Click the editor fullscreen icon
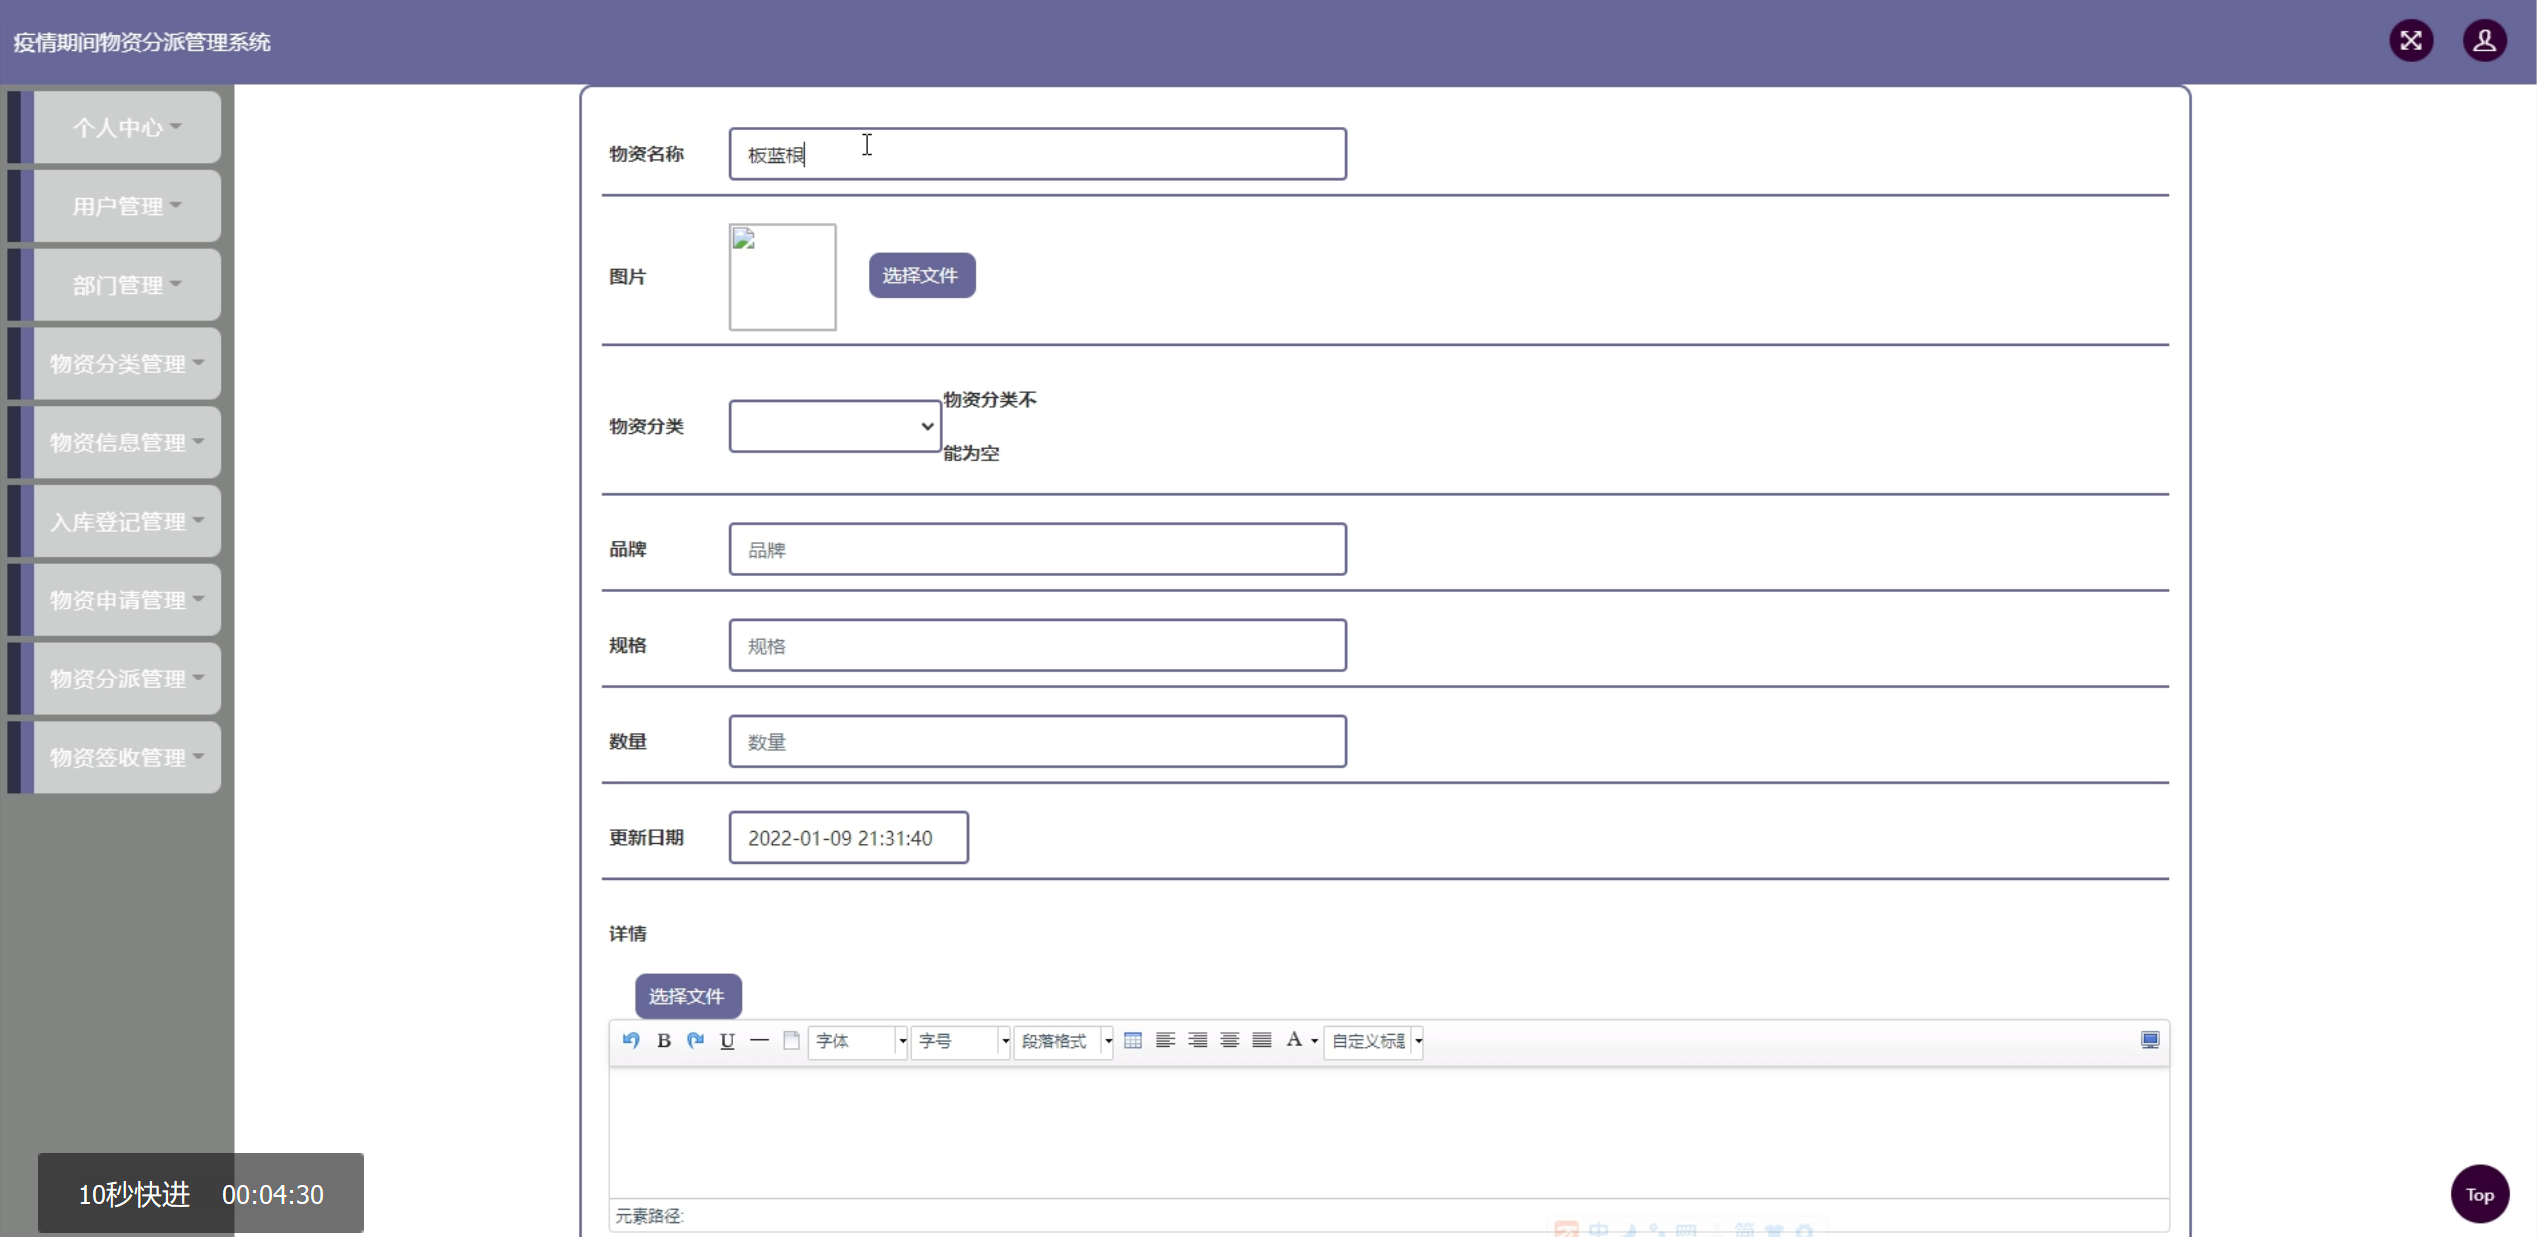This screenshot has height=1237, width=2537. click(2149, 1040)
